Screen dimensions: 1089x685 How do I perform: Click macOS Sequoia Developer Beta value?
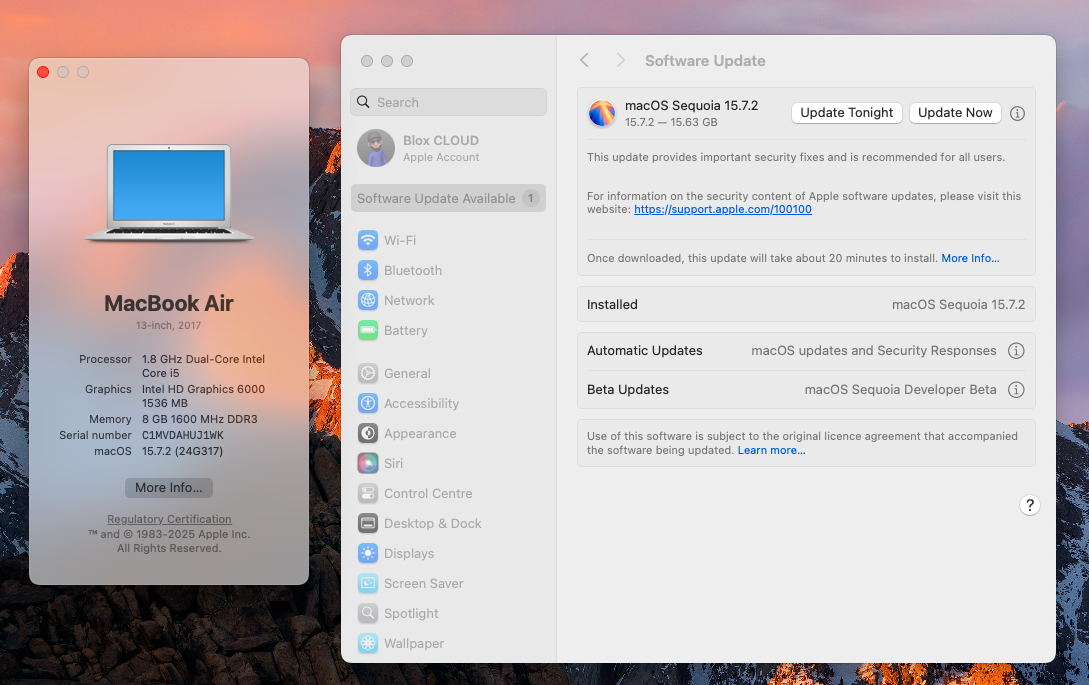pos(900,390)
